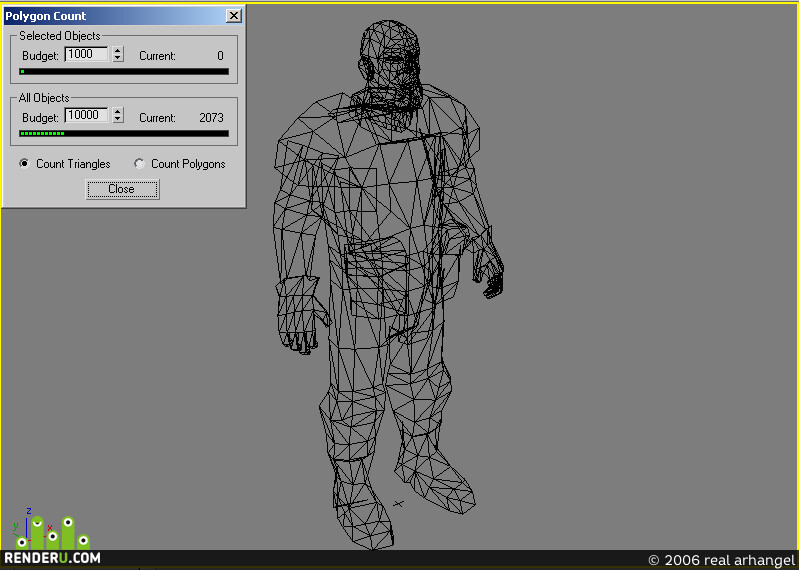Select the Count Polygons radio button
The width and height of the screenshot is (799, 570).
coord(139,164)
